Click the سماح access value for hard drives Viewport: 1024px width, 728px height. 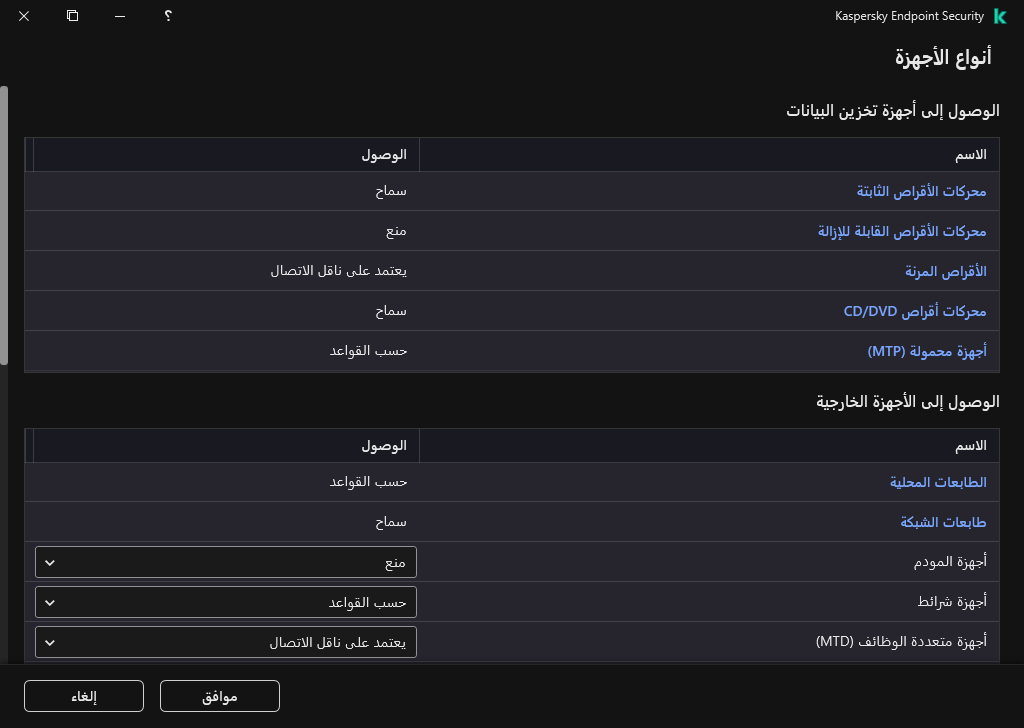(x=393, y=190)
